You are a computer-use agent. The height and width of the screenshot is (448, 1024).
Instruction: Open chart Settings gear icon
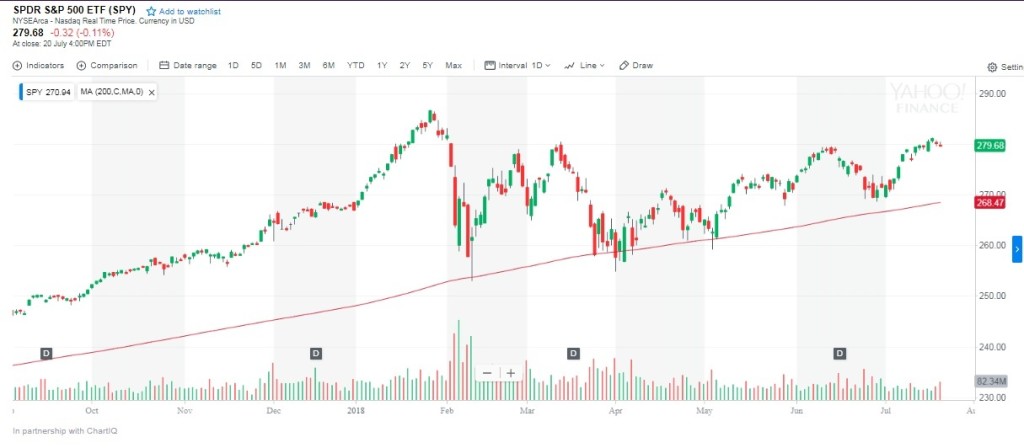(x=992, y=67)
